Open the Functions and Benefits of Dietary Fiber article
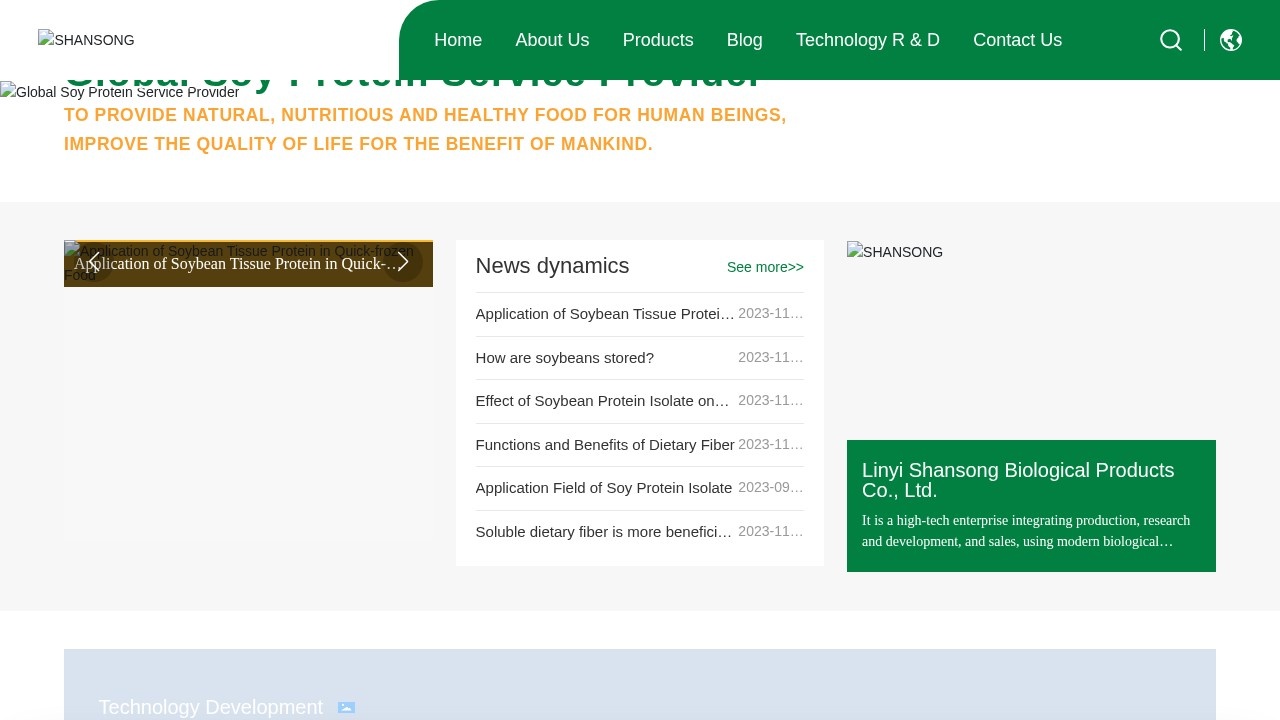 pyautogui.click(x=605, y=445)
